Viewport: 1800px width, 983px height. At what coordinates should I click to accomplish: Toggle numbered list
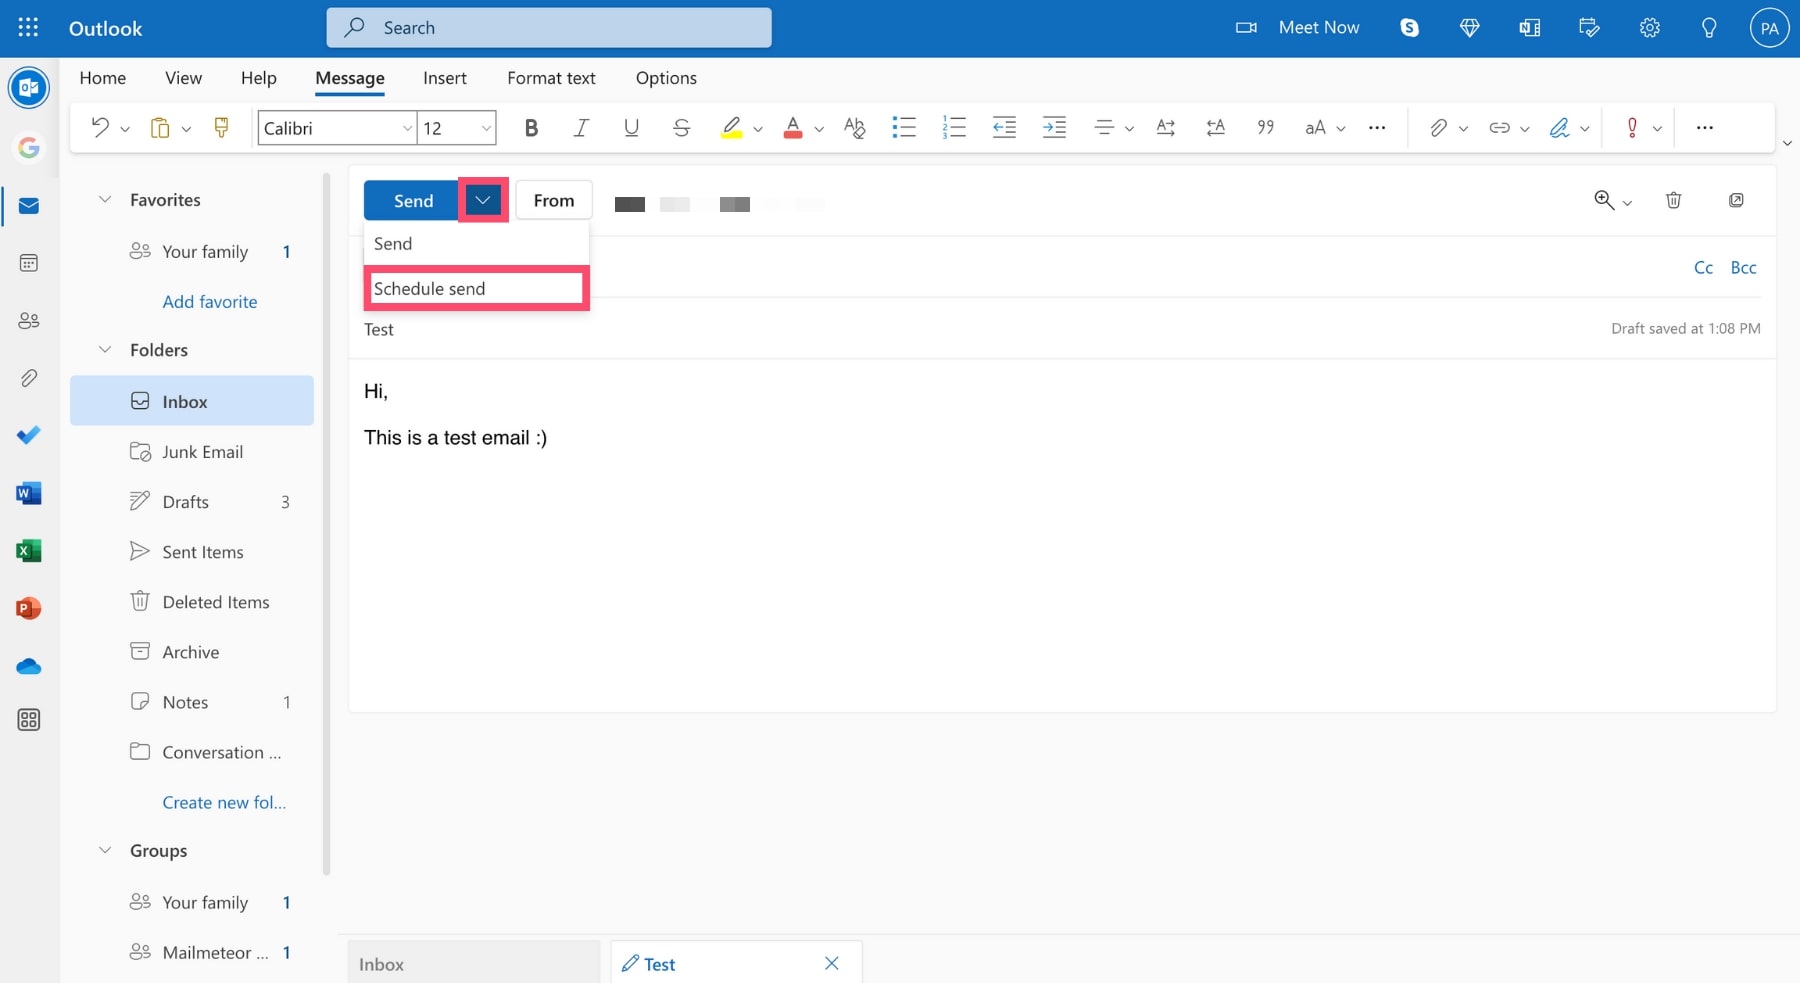pos(954,127)
